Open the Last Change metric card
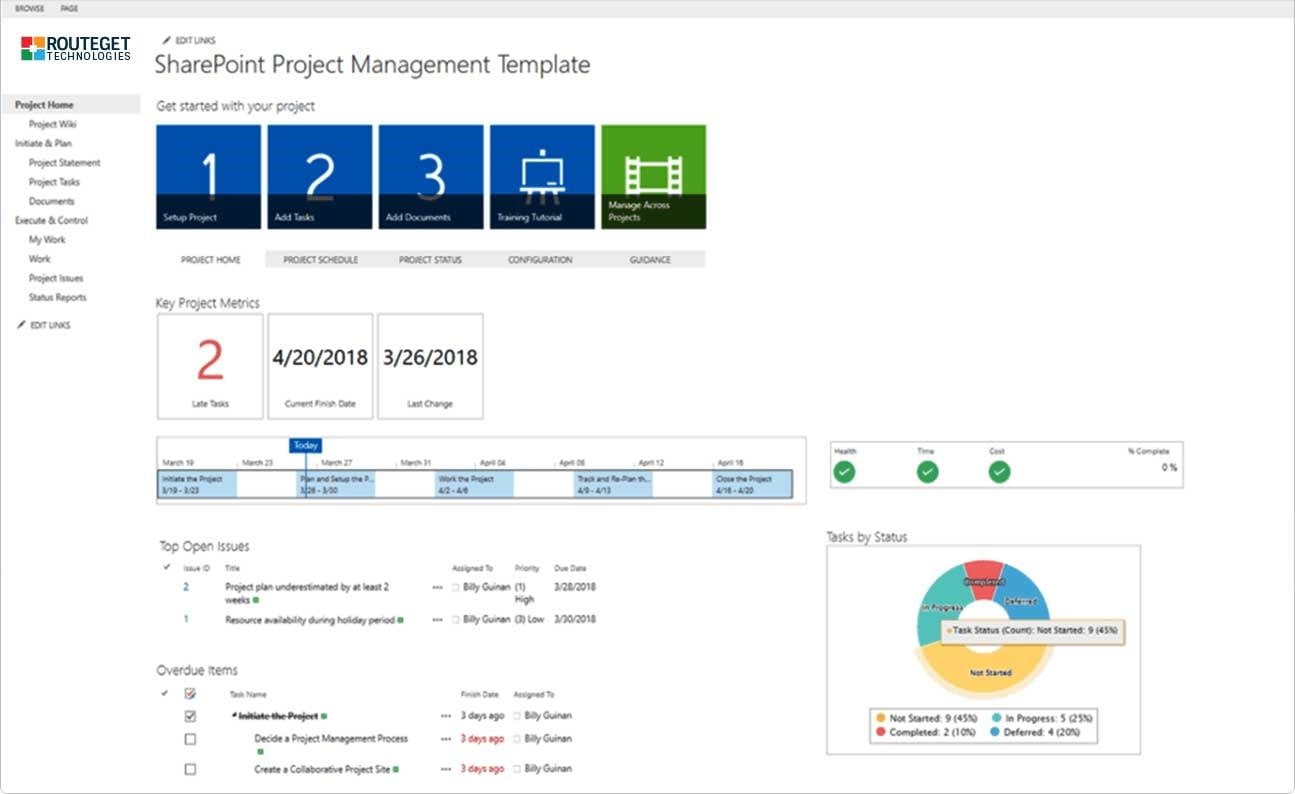The image size is (1295, 794). point(431,366)
